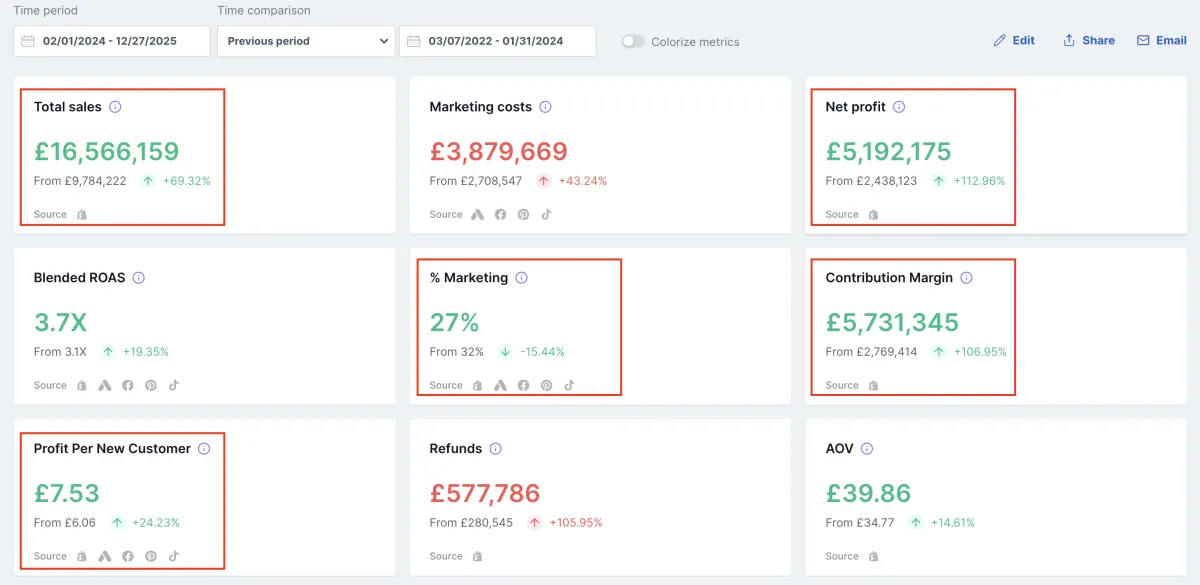
Task: Click the Pinterest source icon in Blended ROAS
Action: pos(151,386)
